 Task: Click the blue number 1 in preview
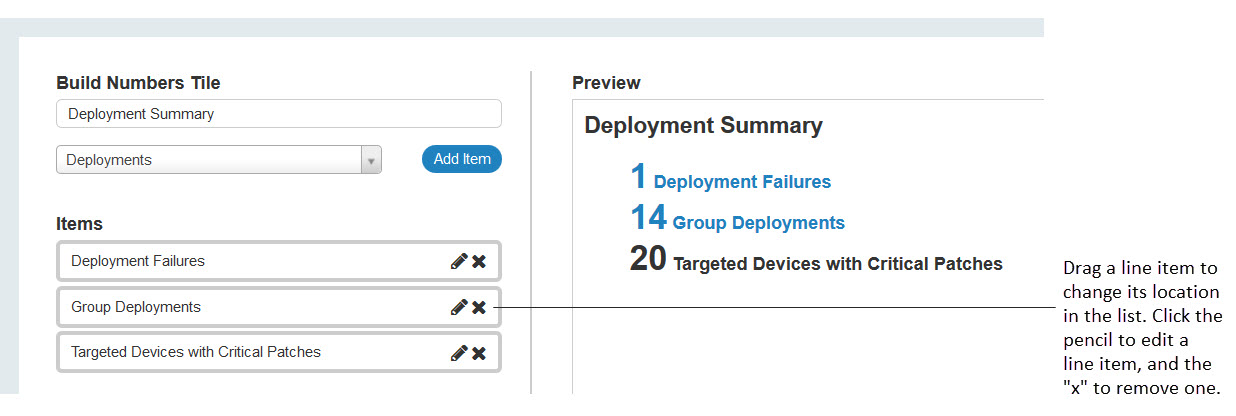(639, 178)
